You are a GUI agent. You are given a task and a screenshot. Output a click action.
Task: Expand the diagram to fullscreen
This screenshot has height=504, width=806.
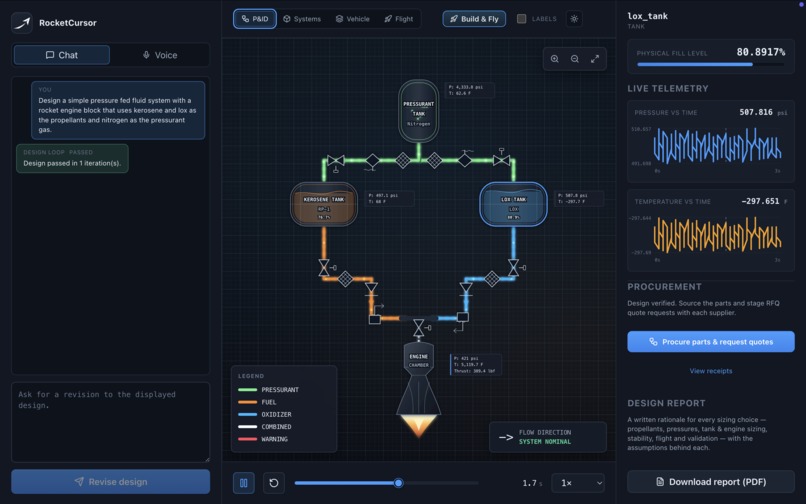(x=595, y=59)
